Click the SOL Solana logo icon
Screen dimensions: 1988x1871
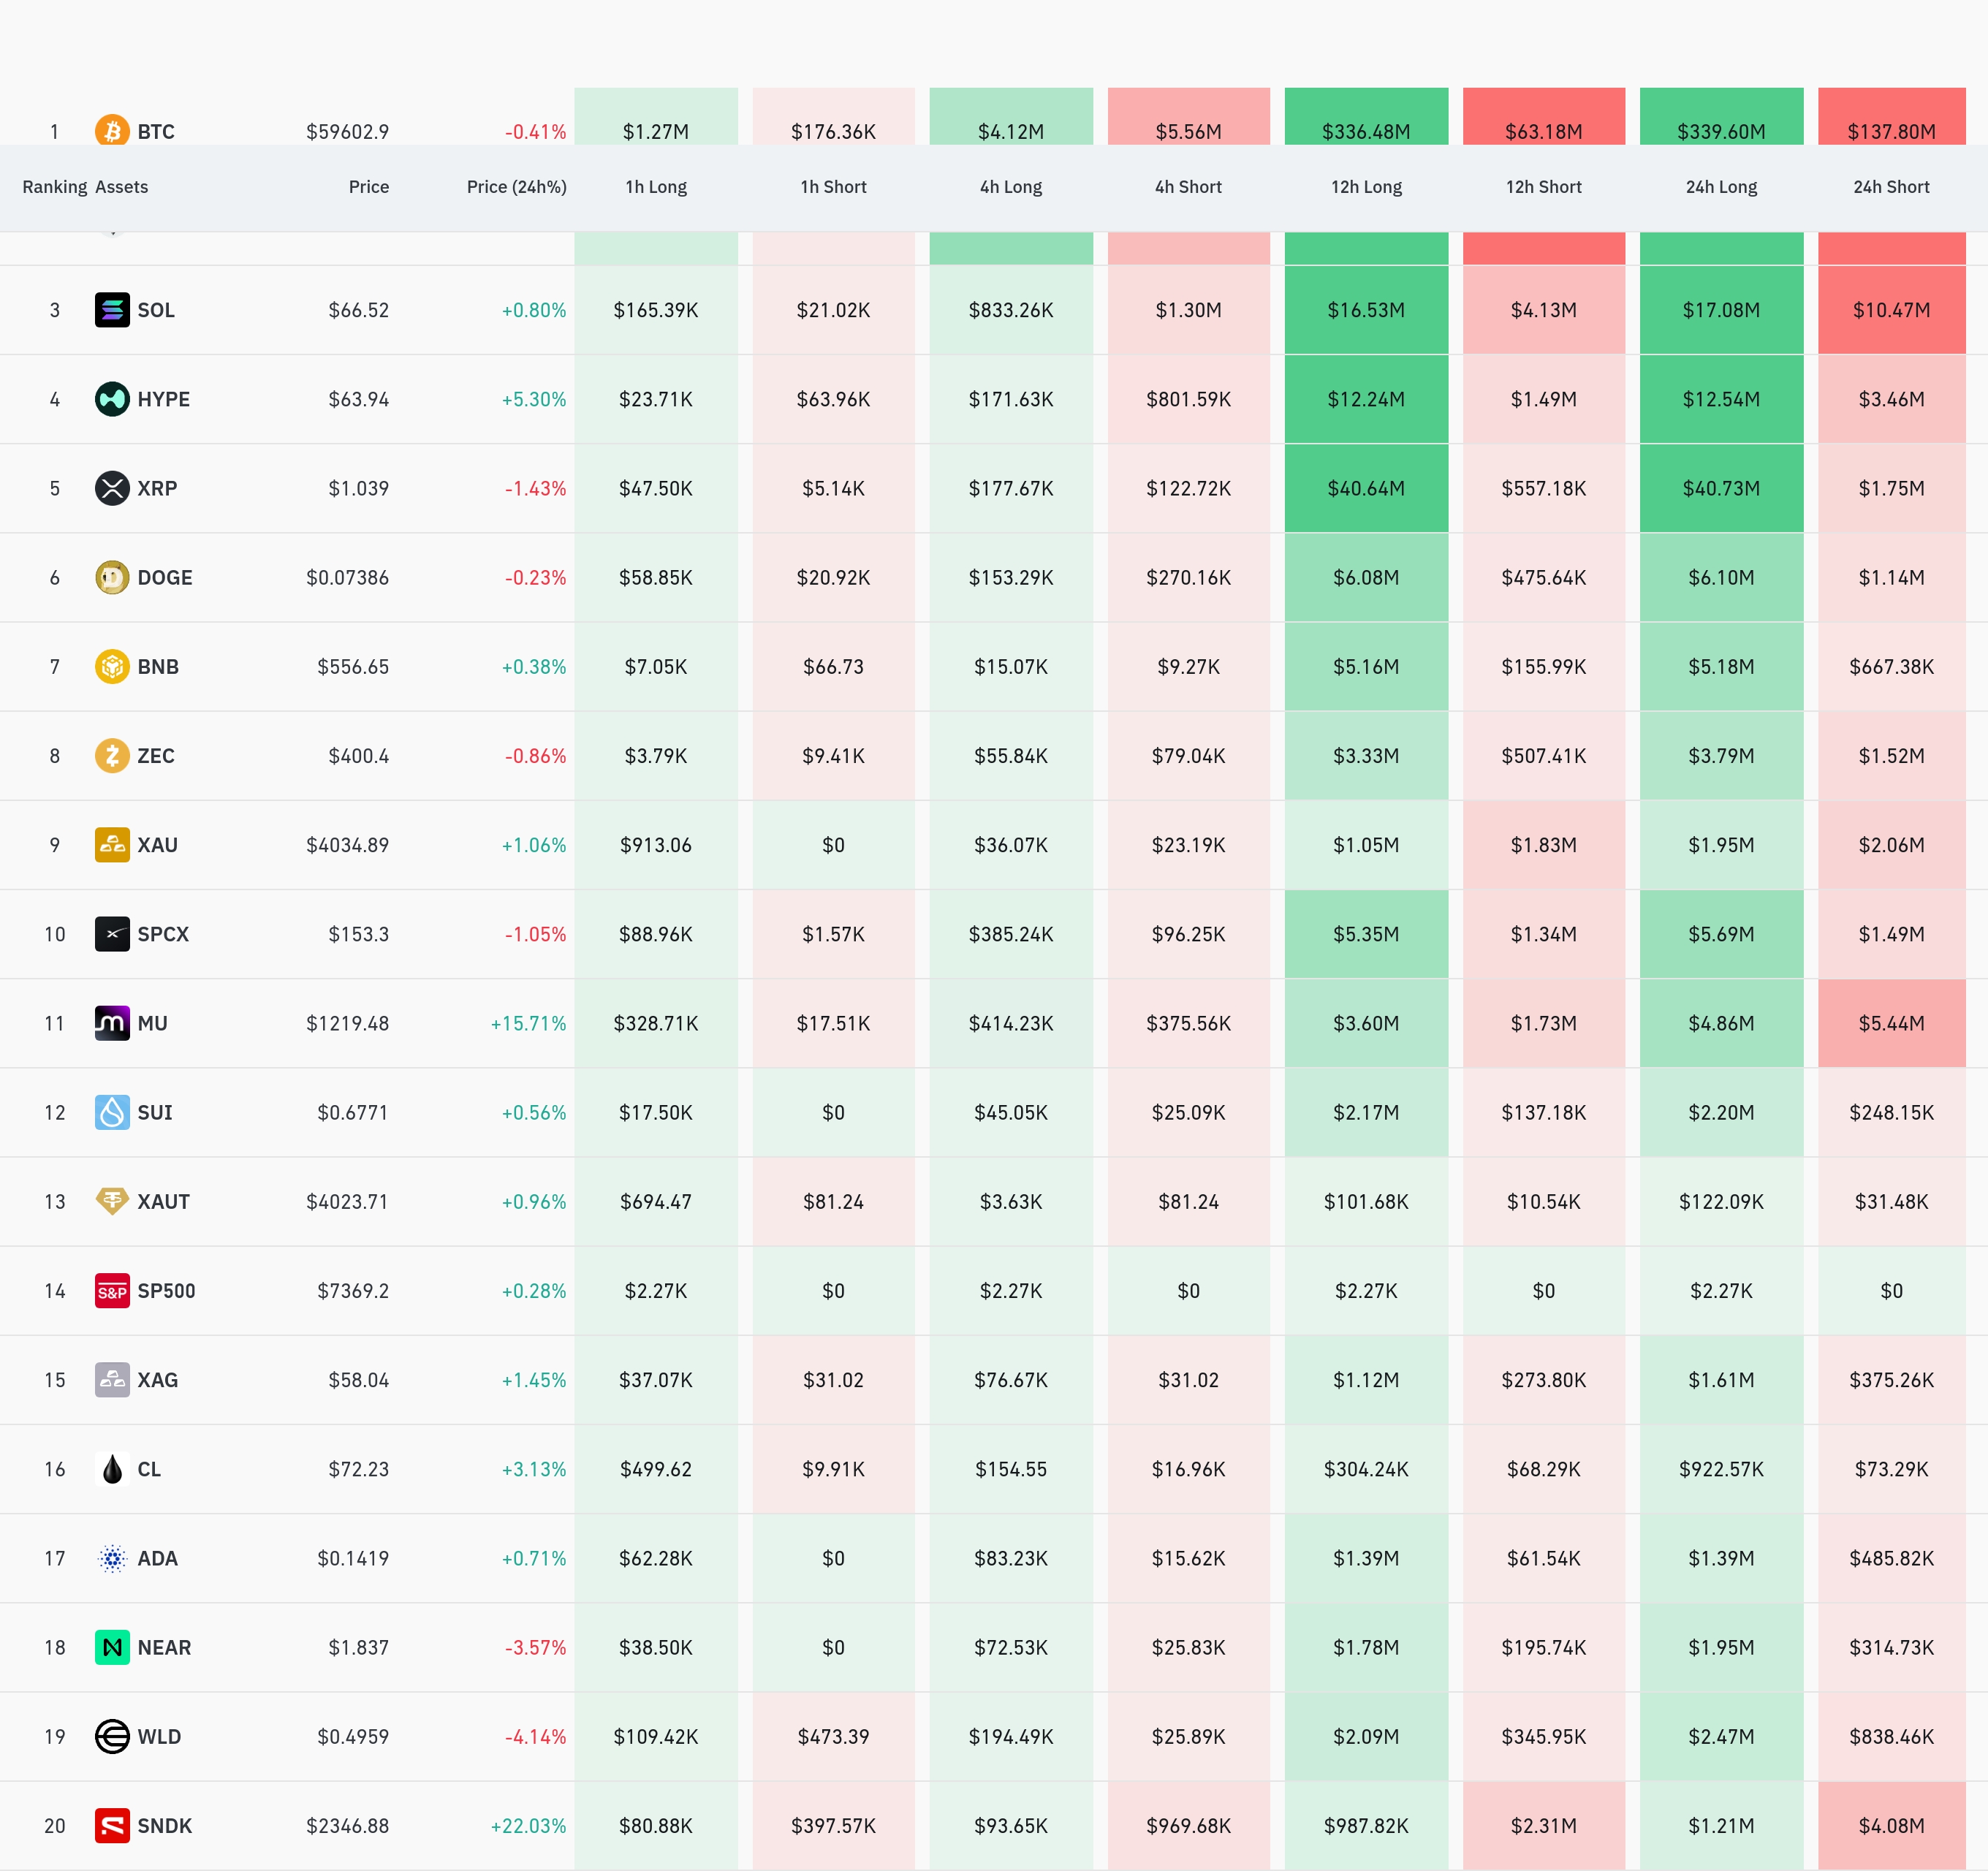[x=112, y=310]
